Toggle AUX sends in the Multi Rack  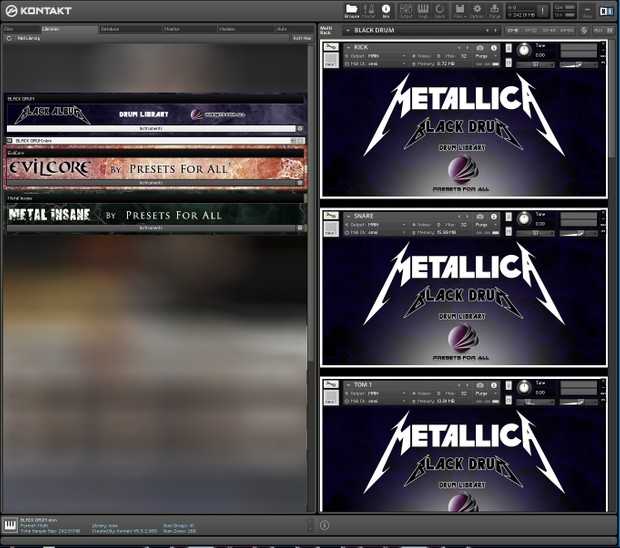(x=598, y=30)
